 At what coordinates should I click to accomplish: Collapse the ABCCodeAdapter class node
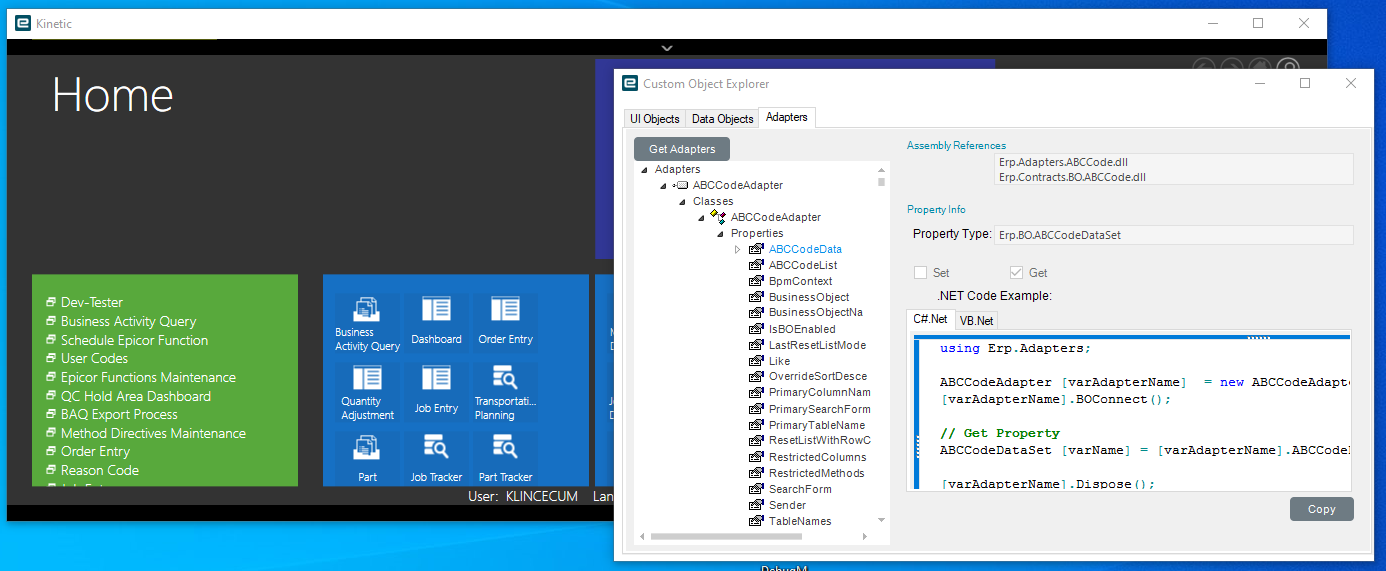click(701, 218)
